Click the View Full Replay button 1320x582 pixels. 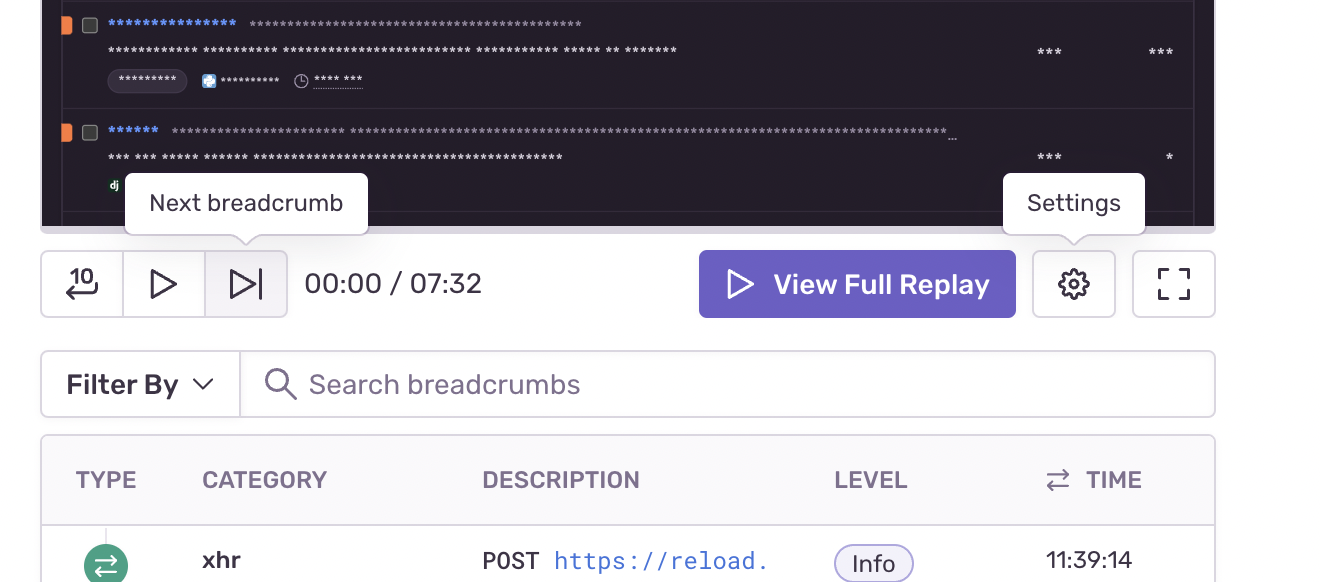(856, 284)
